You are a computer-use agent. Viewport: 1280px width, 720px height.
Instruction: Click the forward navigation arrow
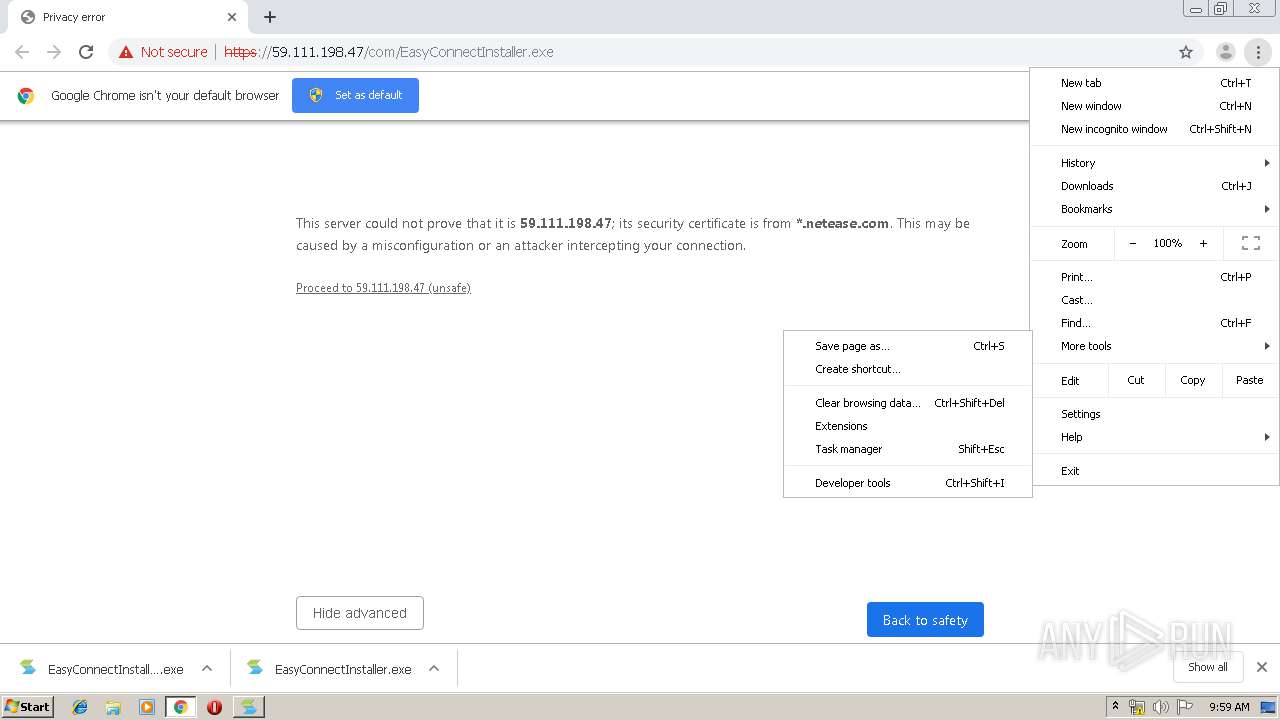(54, 52)
